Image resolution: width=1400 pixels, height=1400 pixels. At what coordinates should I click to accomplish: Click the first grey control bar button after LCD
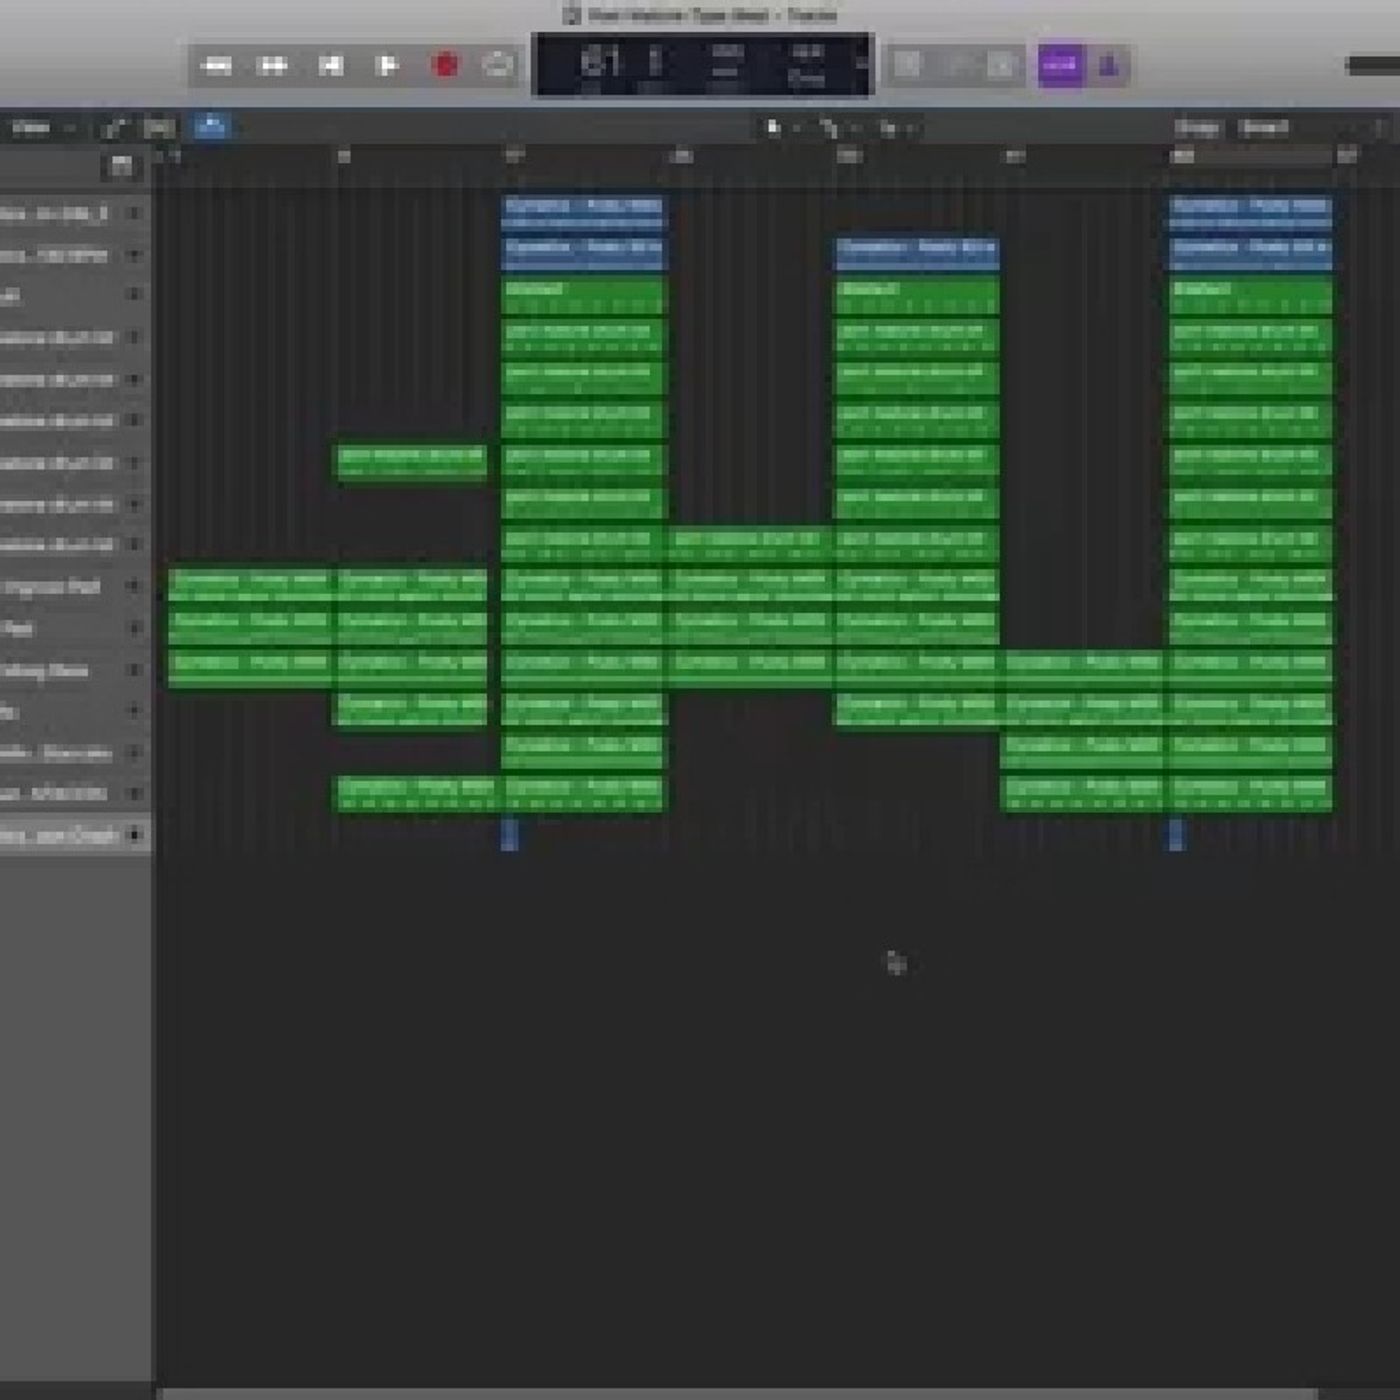pyautogui.click(x=909, y=66)
